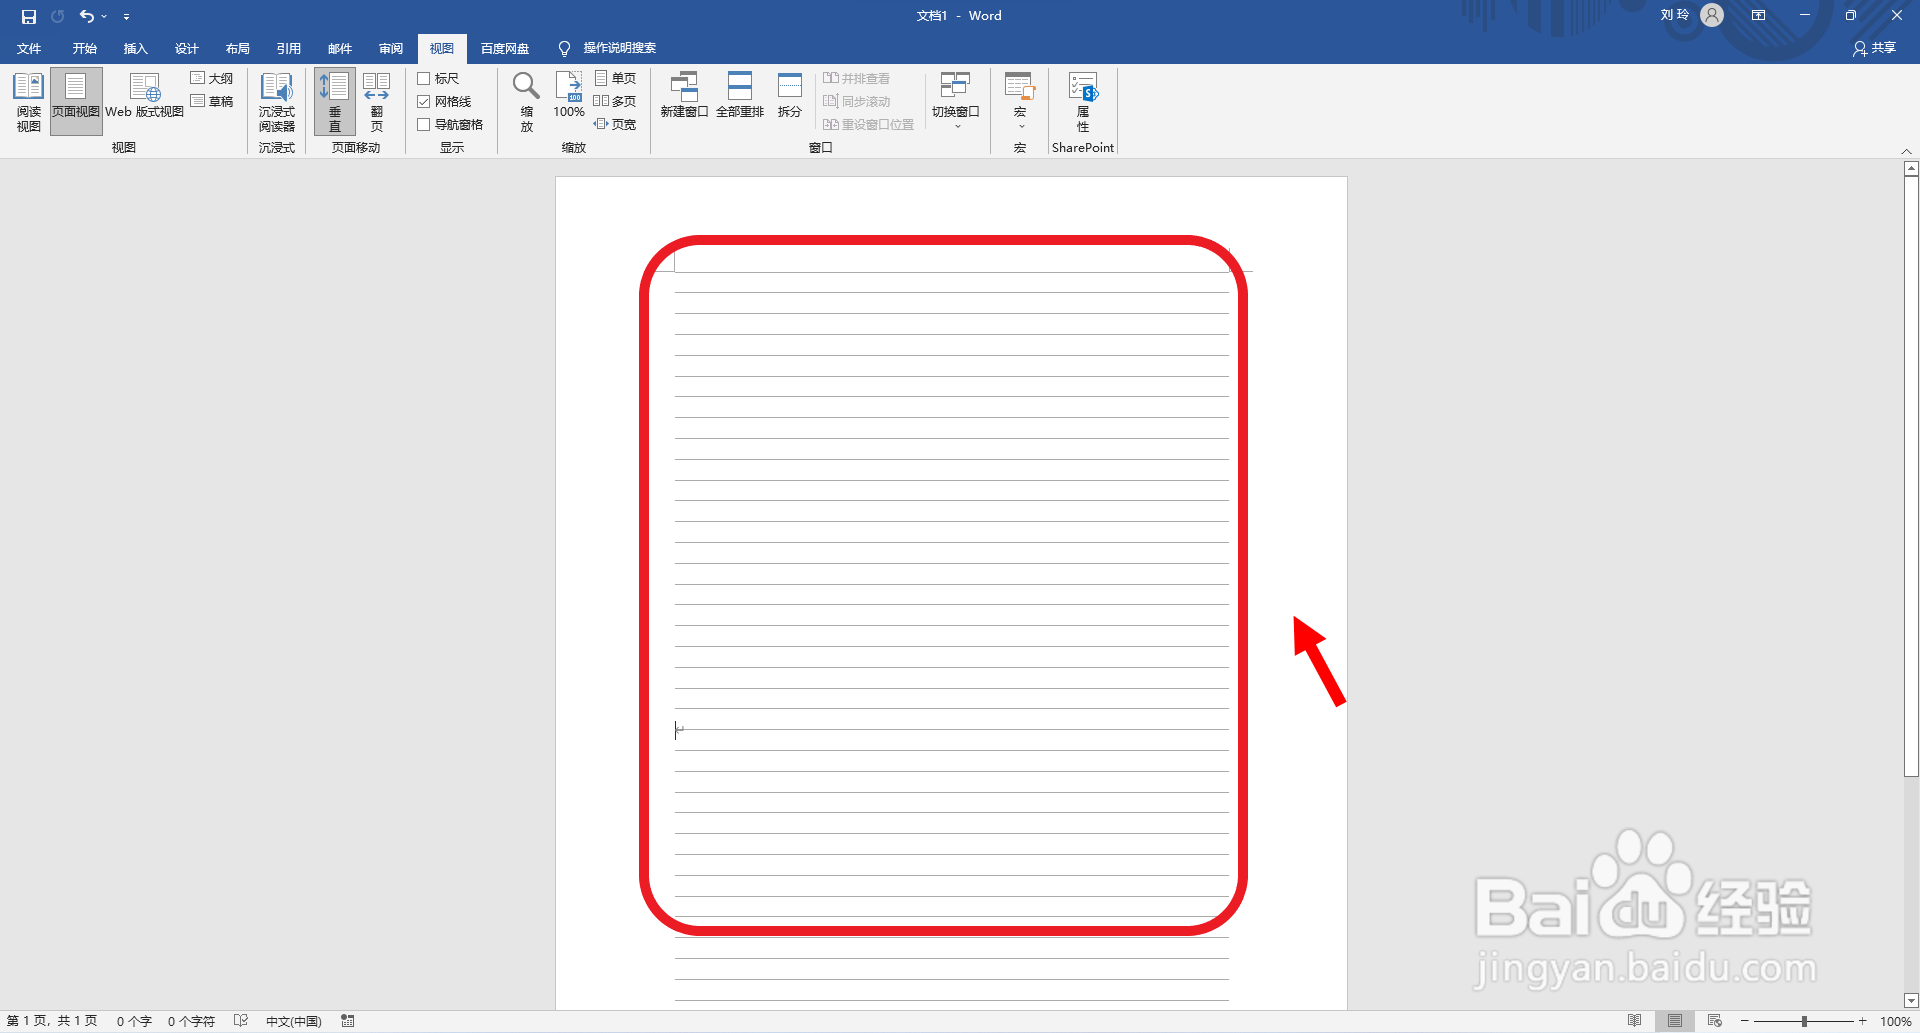Viewport: 1920px width, 1033px height.
Task: Switch to the 引用 ribbon tab
Action: (x=288, y=48)
